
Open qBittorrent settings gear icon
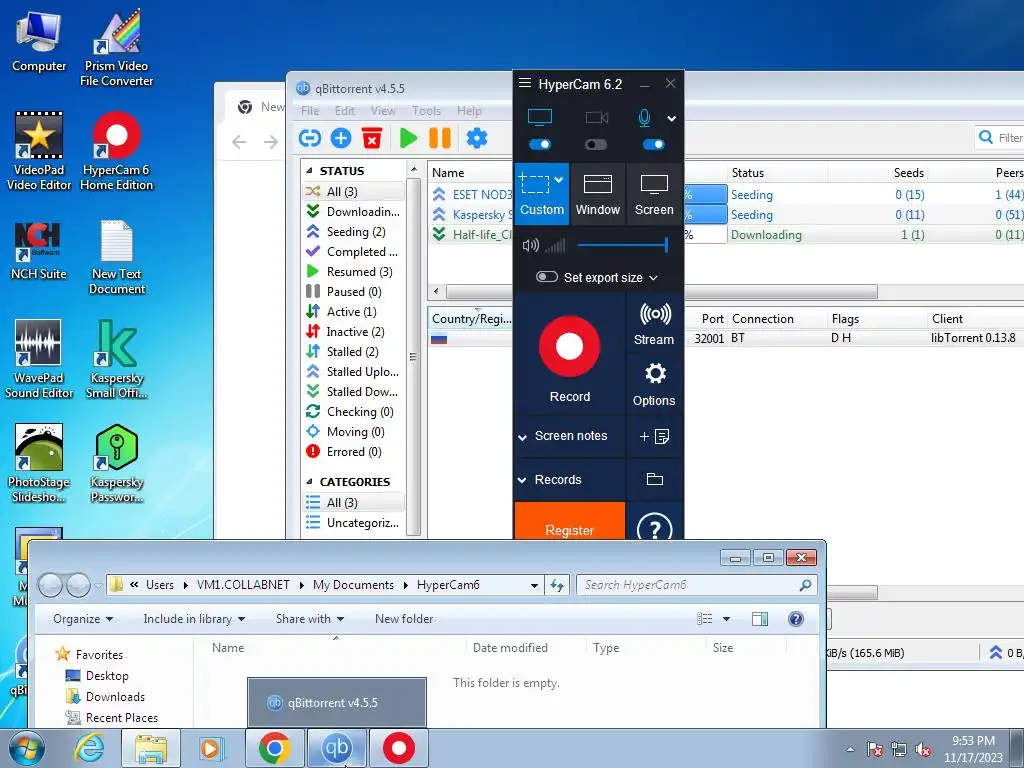[x=477, y=138]
